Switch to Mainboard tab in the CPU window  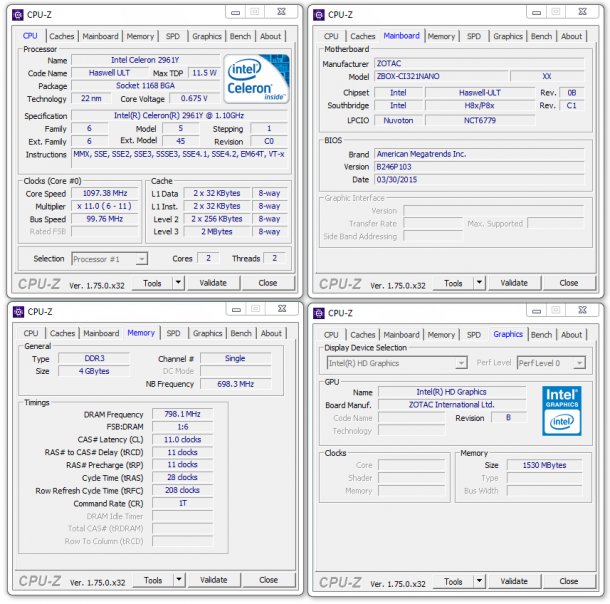click(100, 36)
